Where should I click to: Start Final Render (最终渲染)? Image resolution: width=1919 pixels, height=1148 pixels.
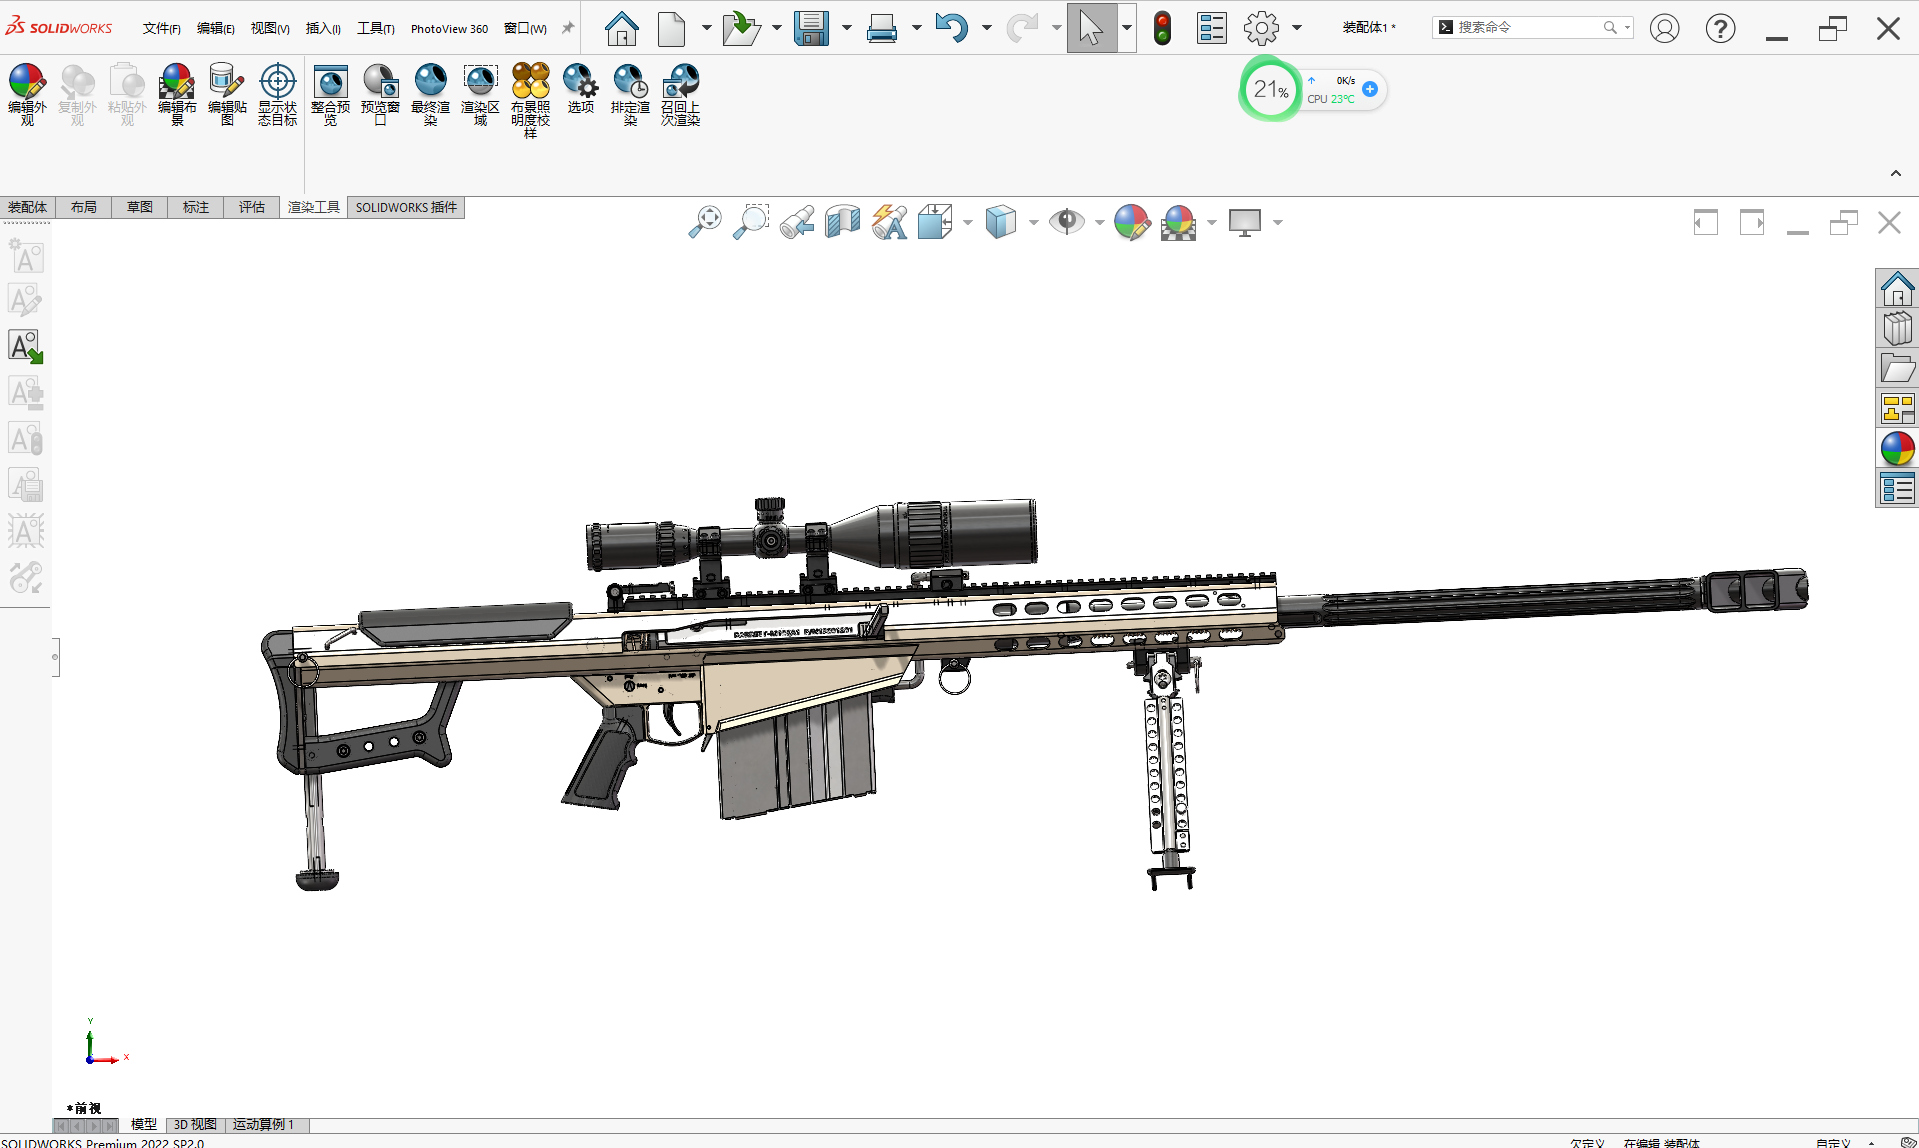point(430,95)
